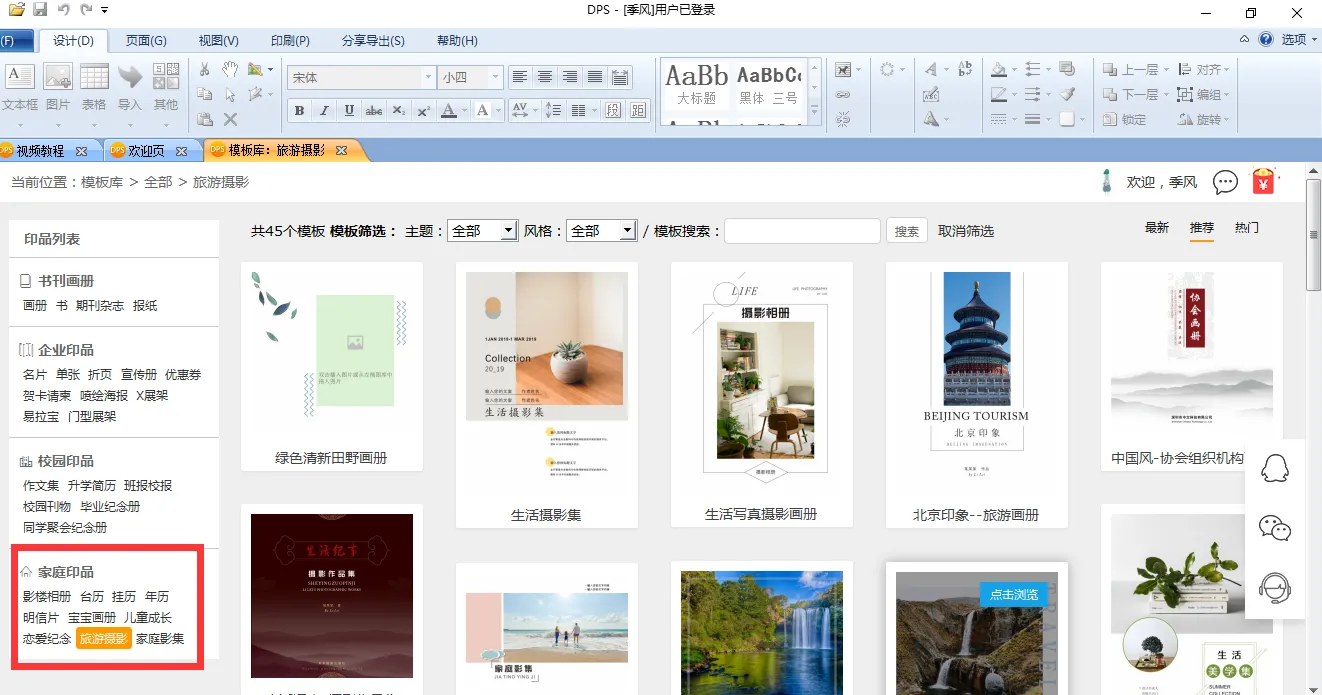
Task: Open the 主题 theme filter dropdown
Action: 482,231
